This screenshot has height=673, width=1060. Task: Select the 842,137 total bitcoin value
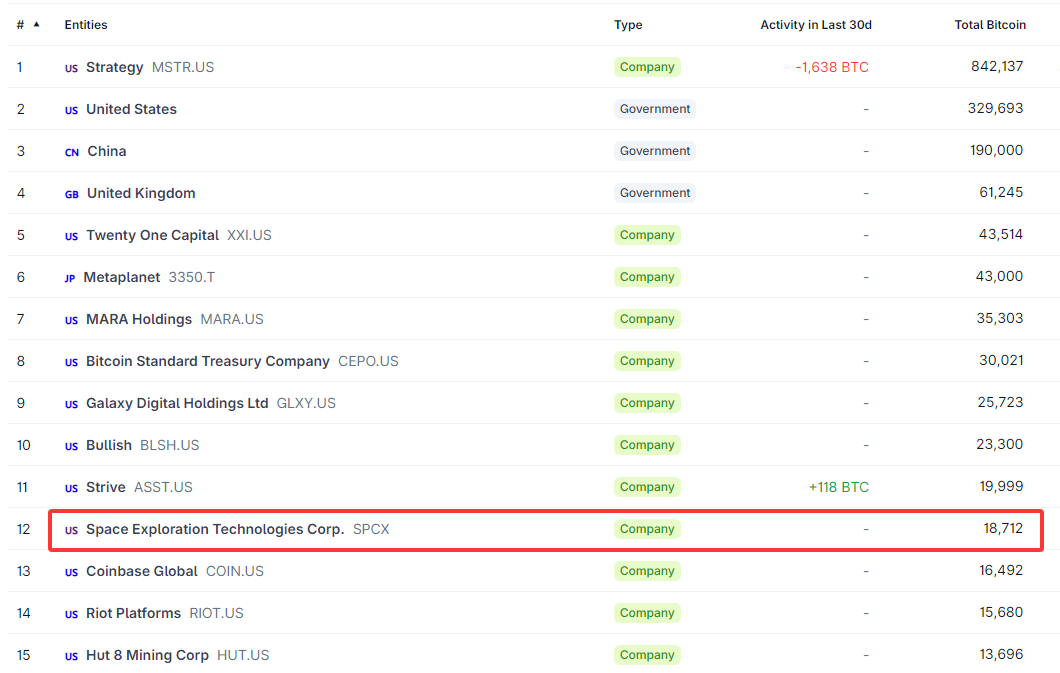(x=997, y=66)
